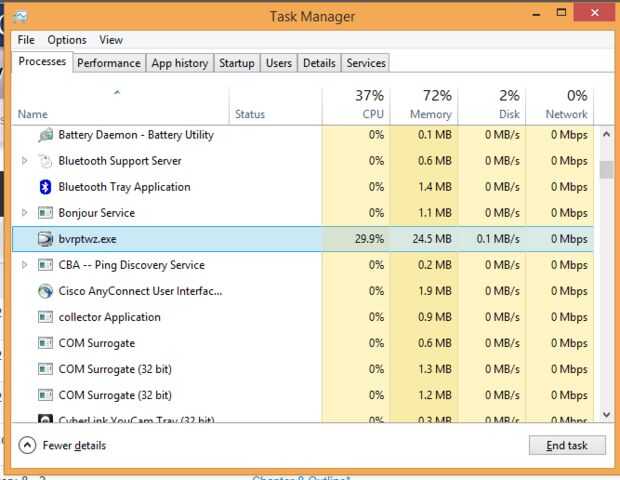Click the 1.9 MB memory value
620x480 pixels.
(435, 291)
